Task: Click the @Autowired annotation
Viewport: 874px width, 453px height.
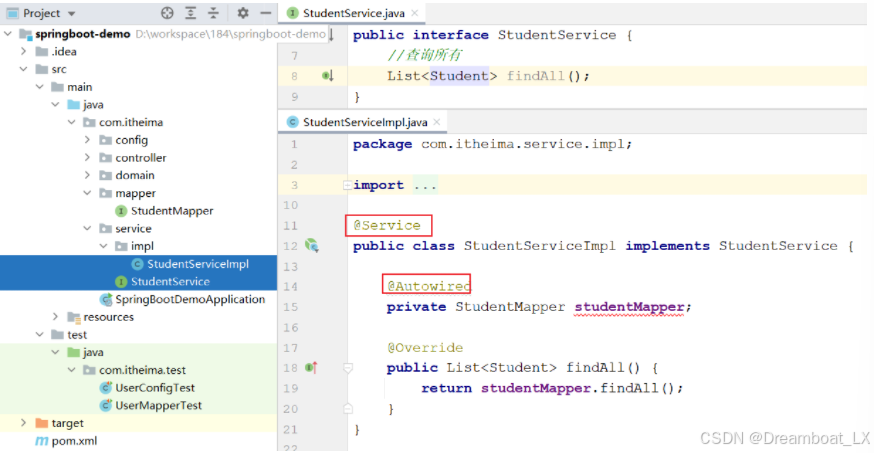Action: coord(429,286)
